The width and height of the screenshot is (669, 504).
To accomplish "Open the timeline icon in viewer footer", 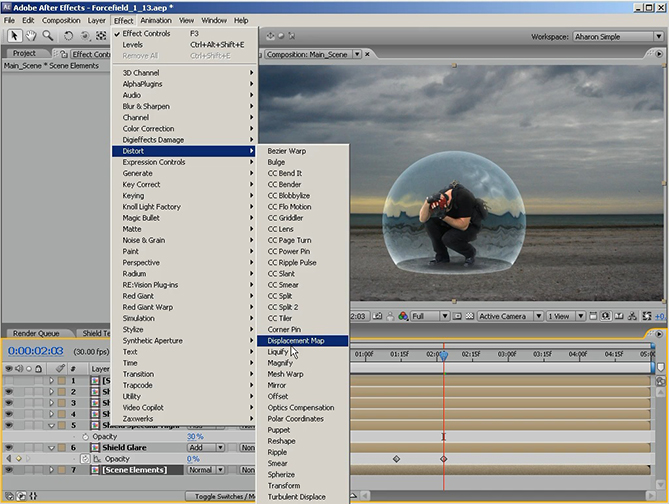I will click(619, 316).
